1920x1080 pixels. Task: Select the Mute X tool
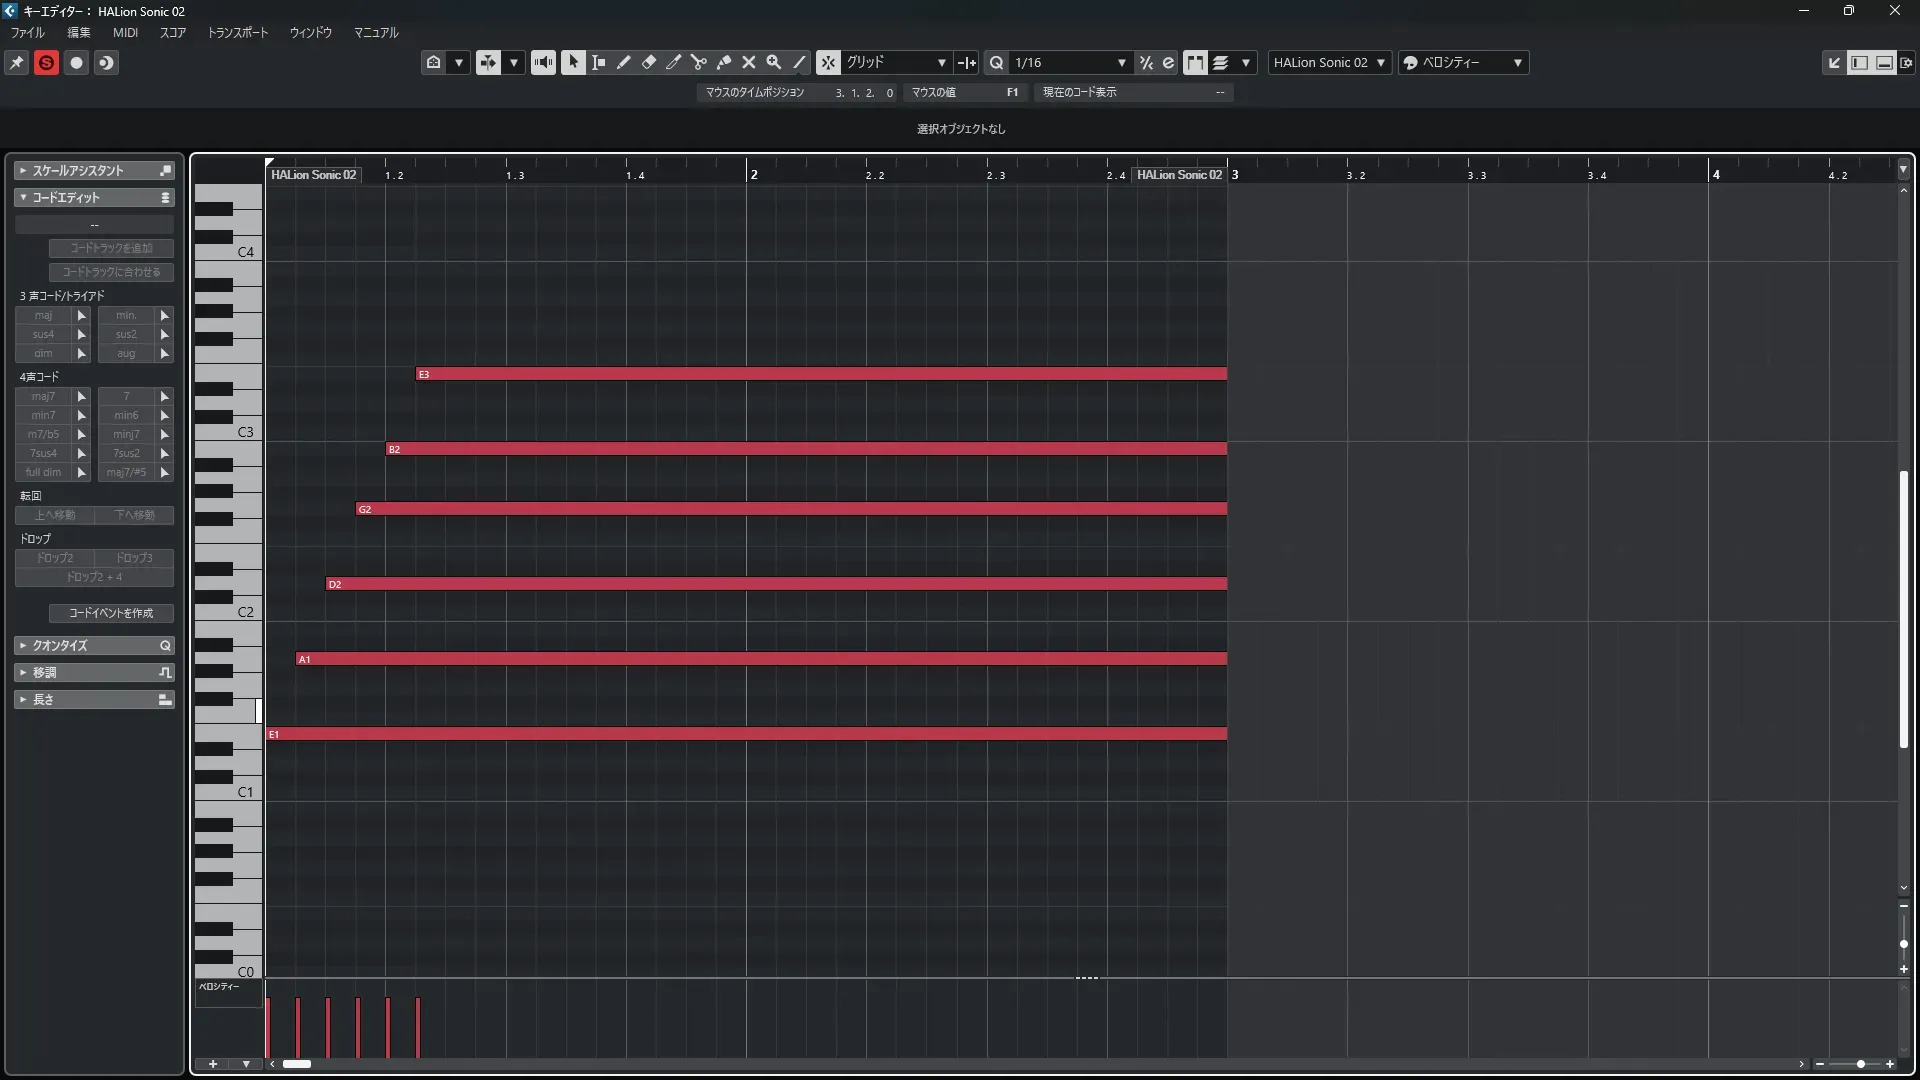click(748, 62)
